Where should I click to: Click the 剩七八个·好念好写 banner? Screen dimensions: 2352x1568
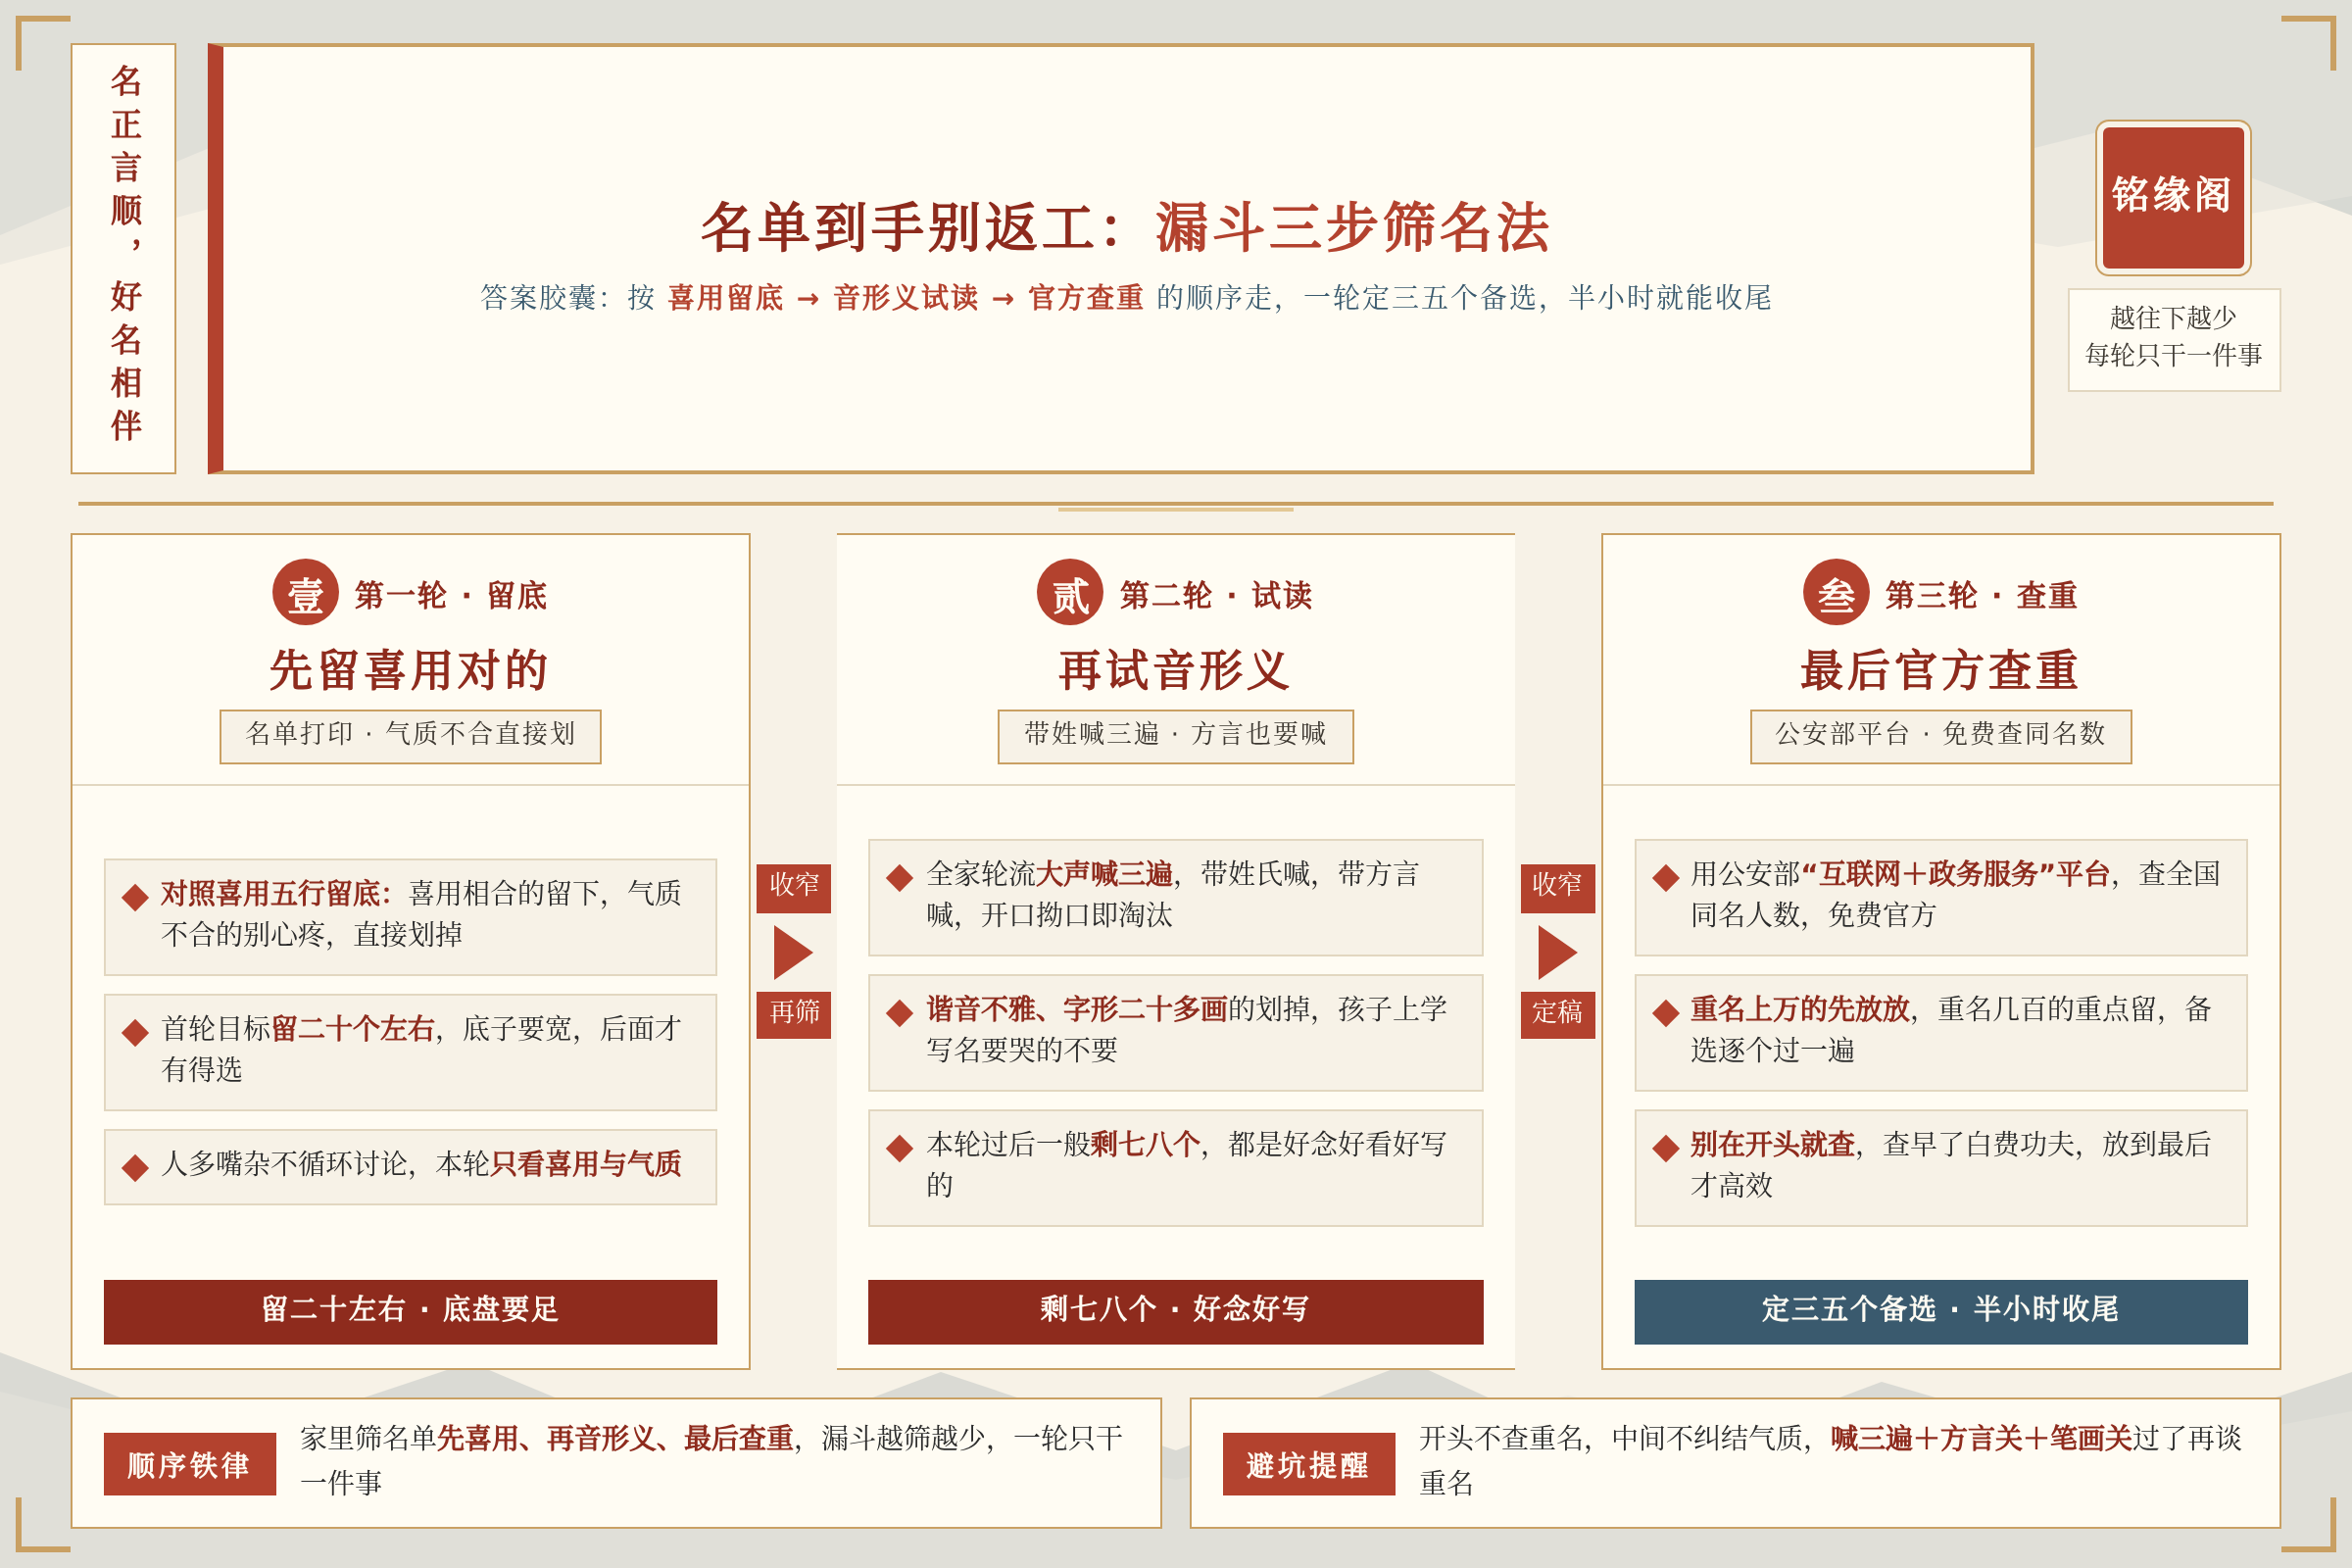tap(1175, 1312)
